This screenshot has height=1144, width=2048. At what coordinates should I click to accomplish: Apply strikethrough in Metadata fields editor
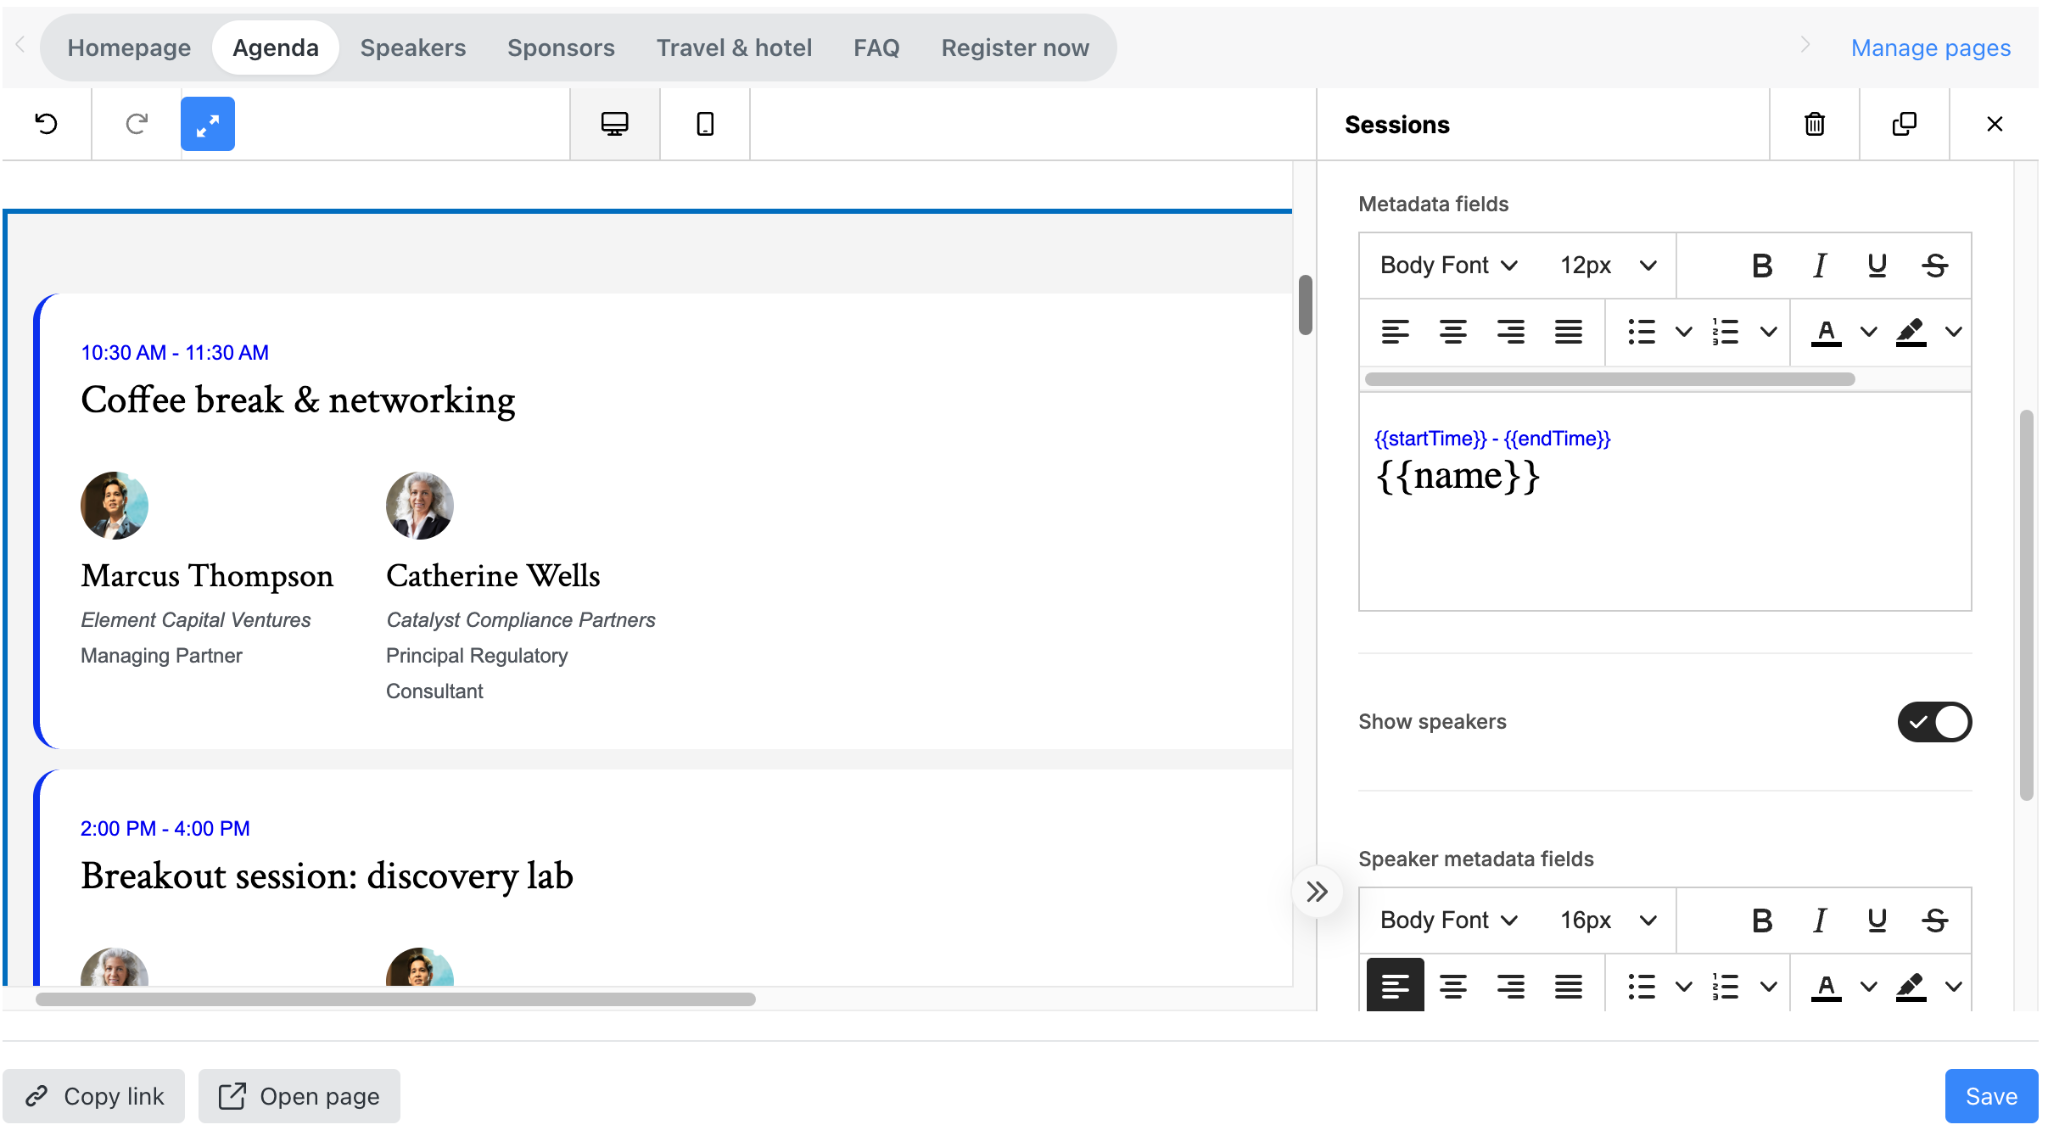pos(1935,265)
